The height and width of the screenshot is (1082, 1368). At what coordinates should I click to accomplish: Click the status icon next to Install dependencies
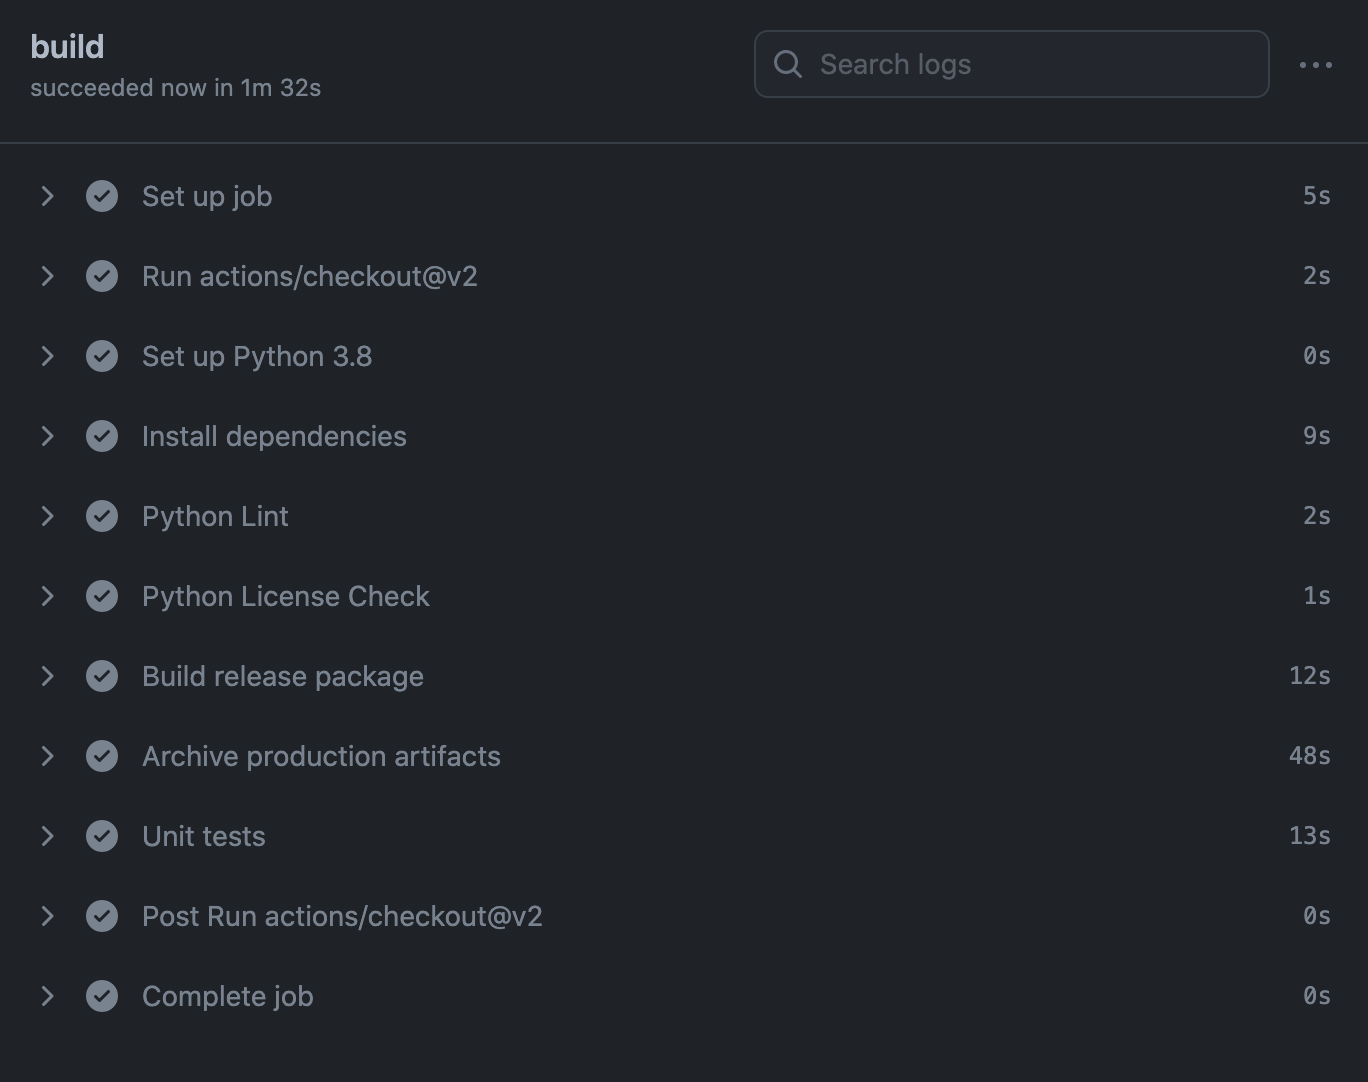point(102,436)
